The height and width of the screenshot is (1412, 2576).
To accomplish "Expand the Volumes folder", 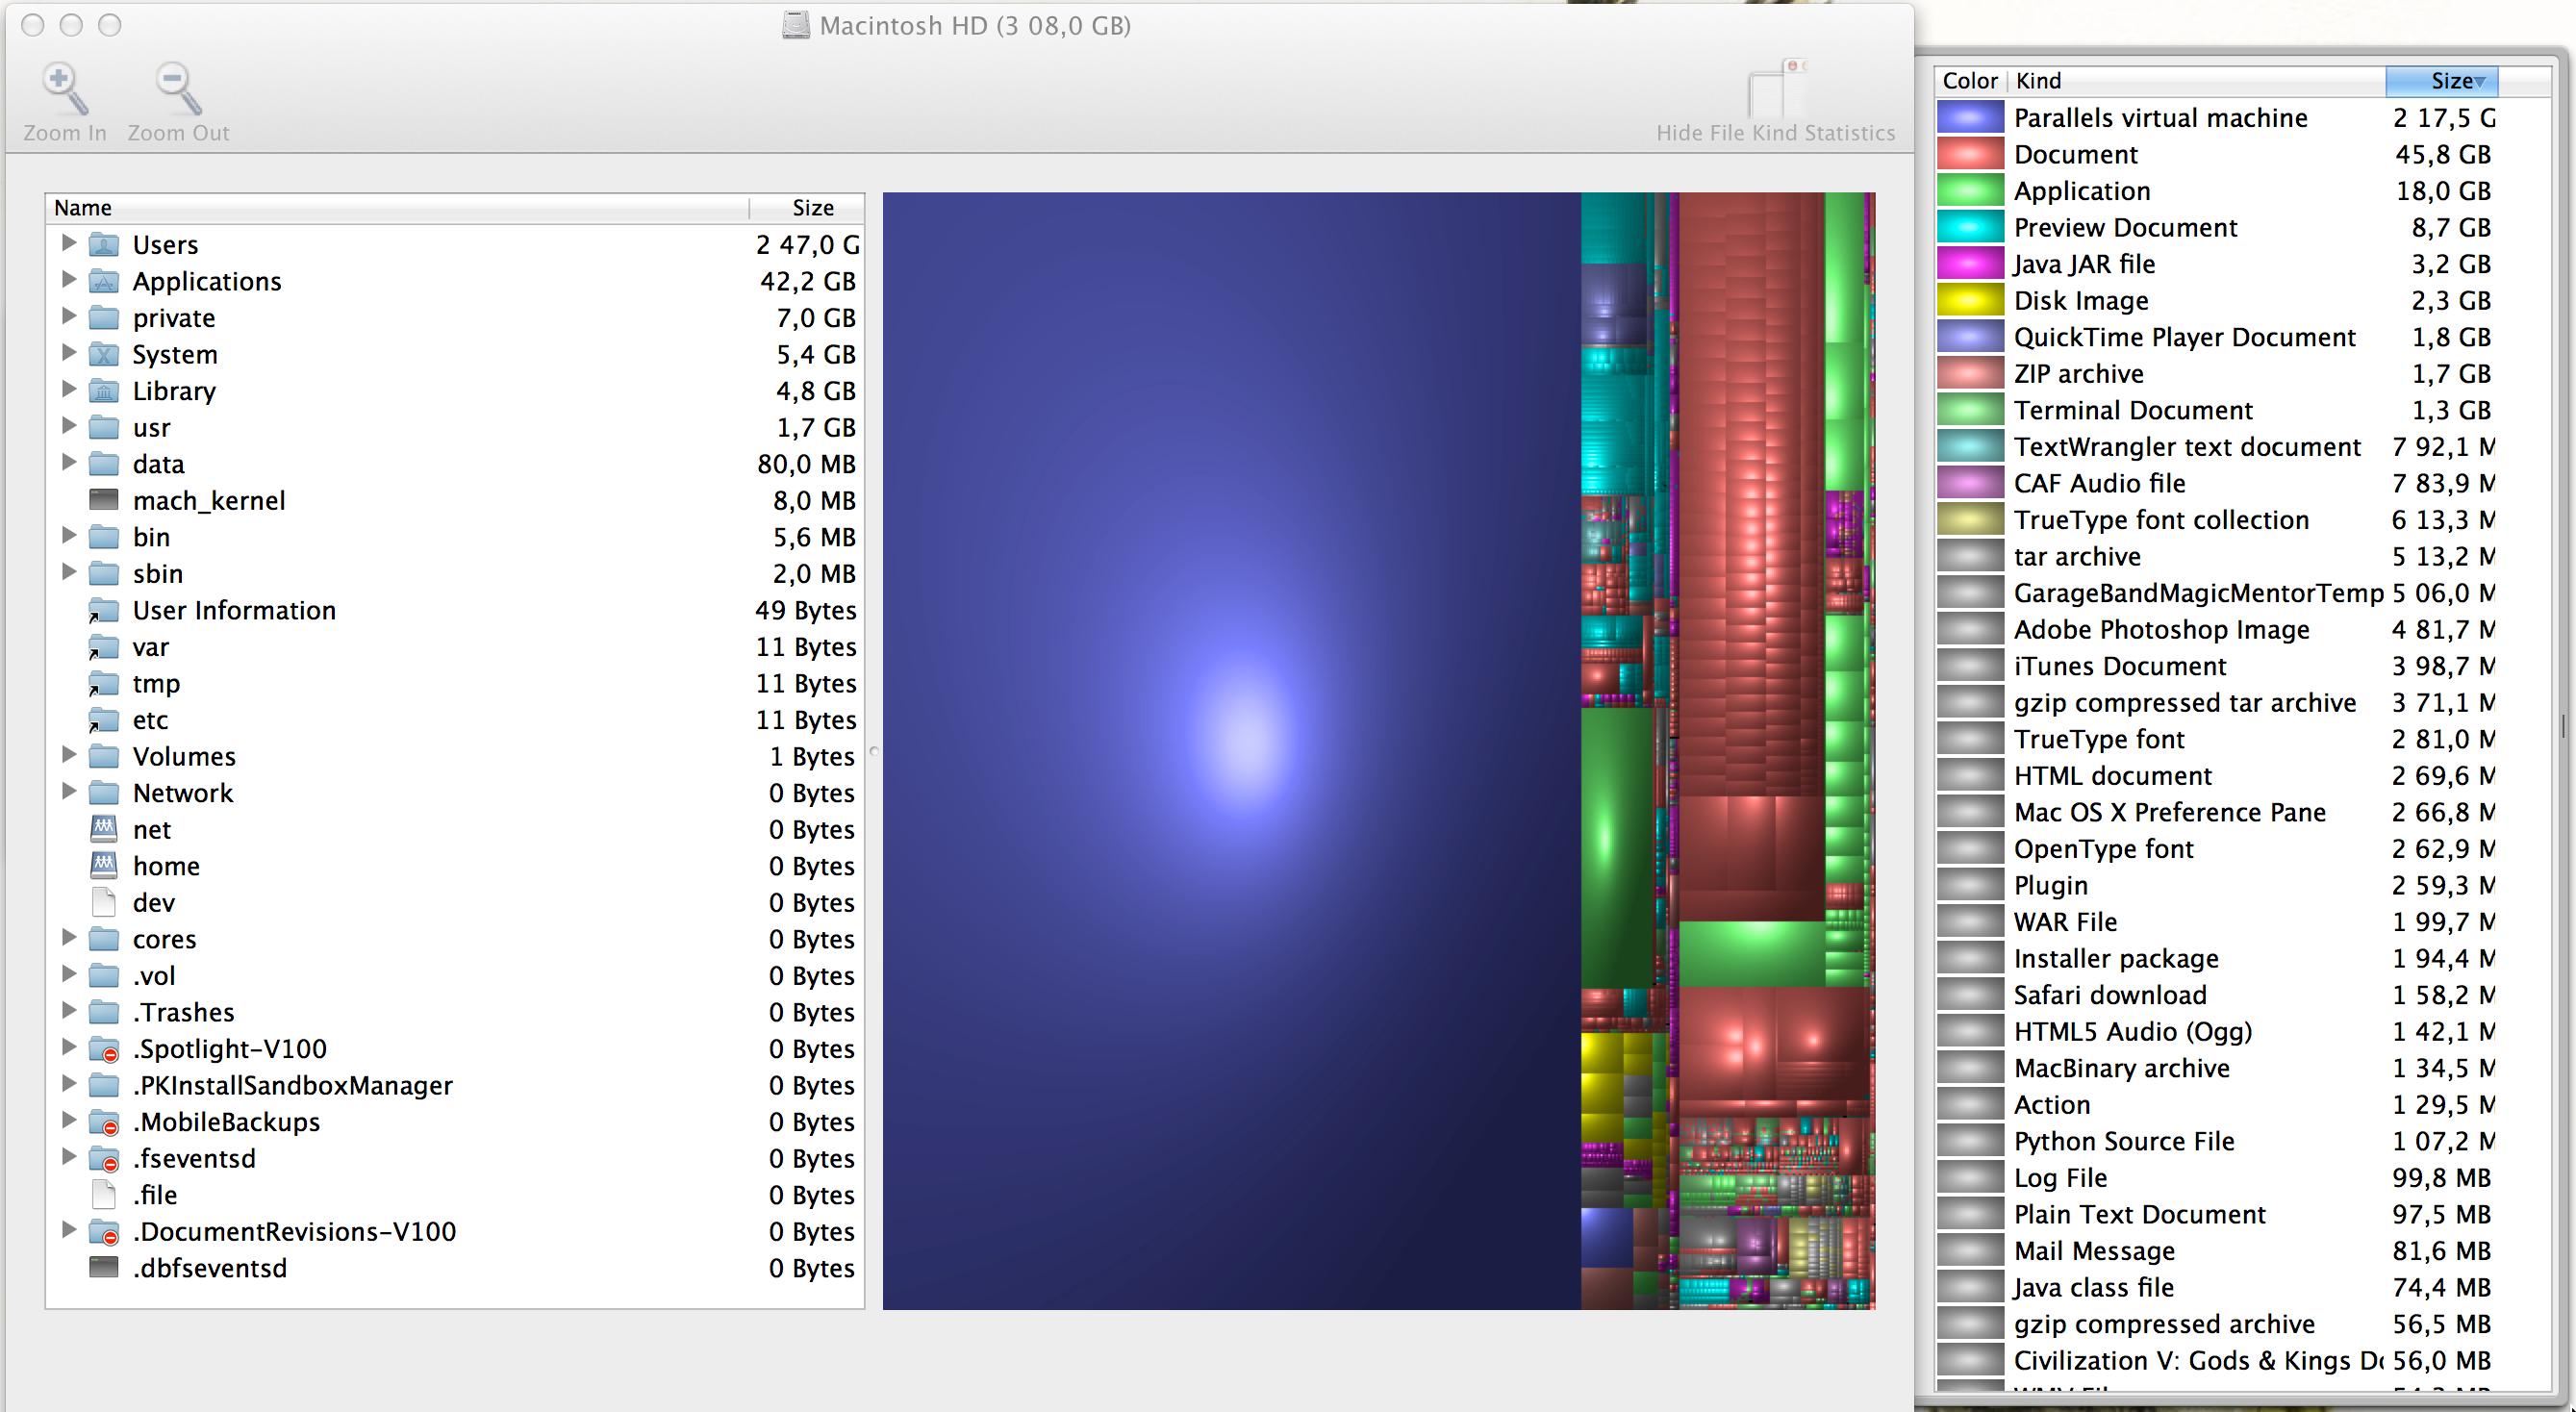I will click(68, 754).
